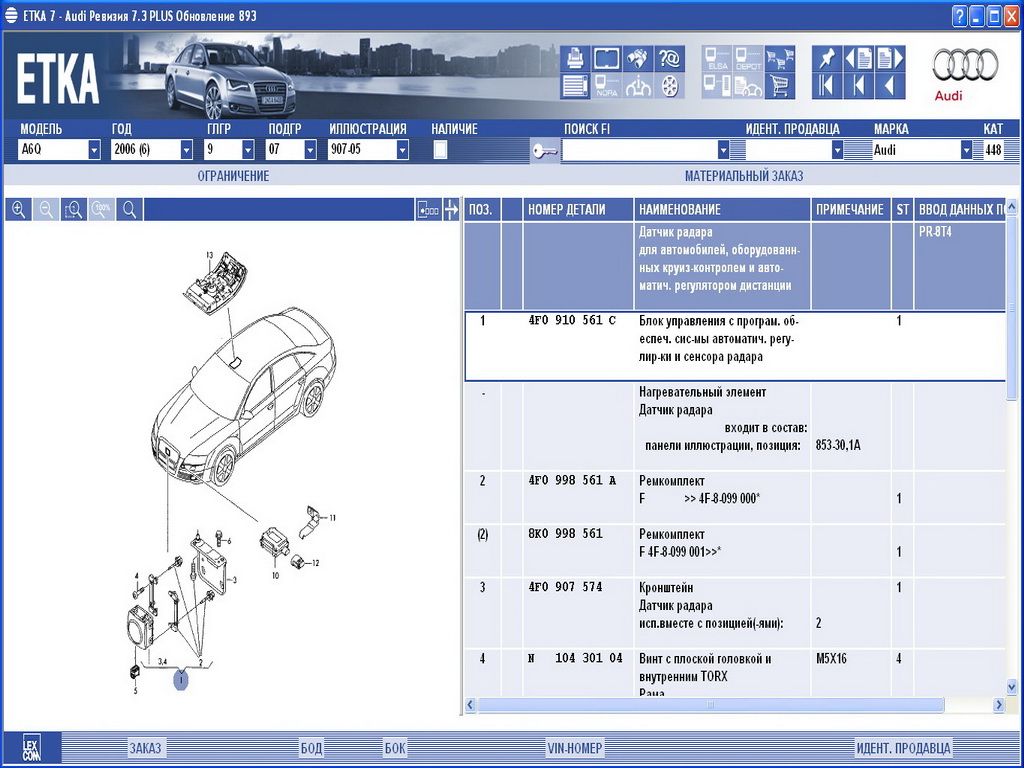Click the vertical scrollbar down arrow of parts list
The height and width of the screenshot is (768, 1024).
click(x=1012, y=686)
